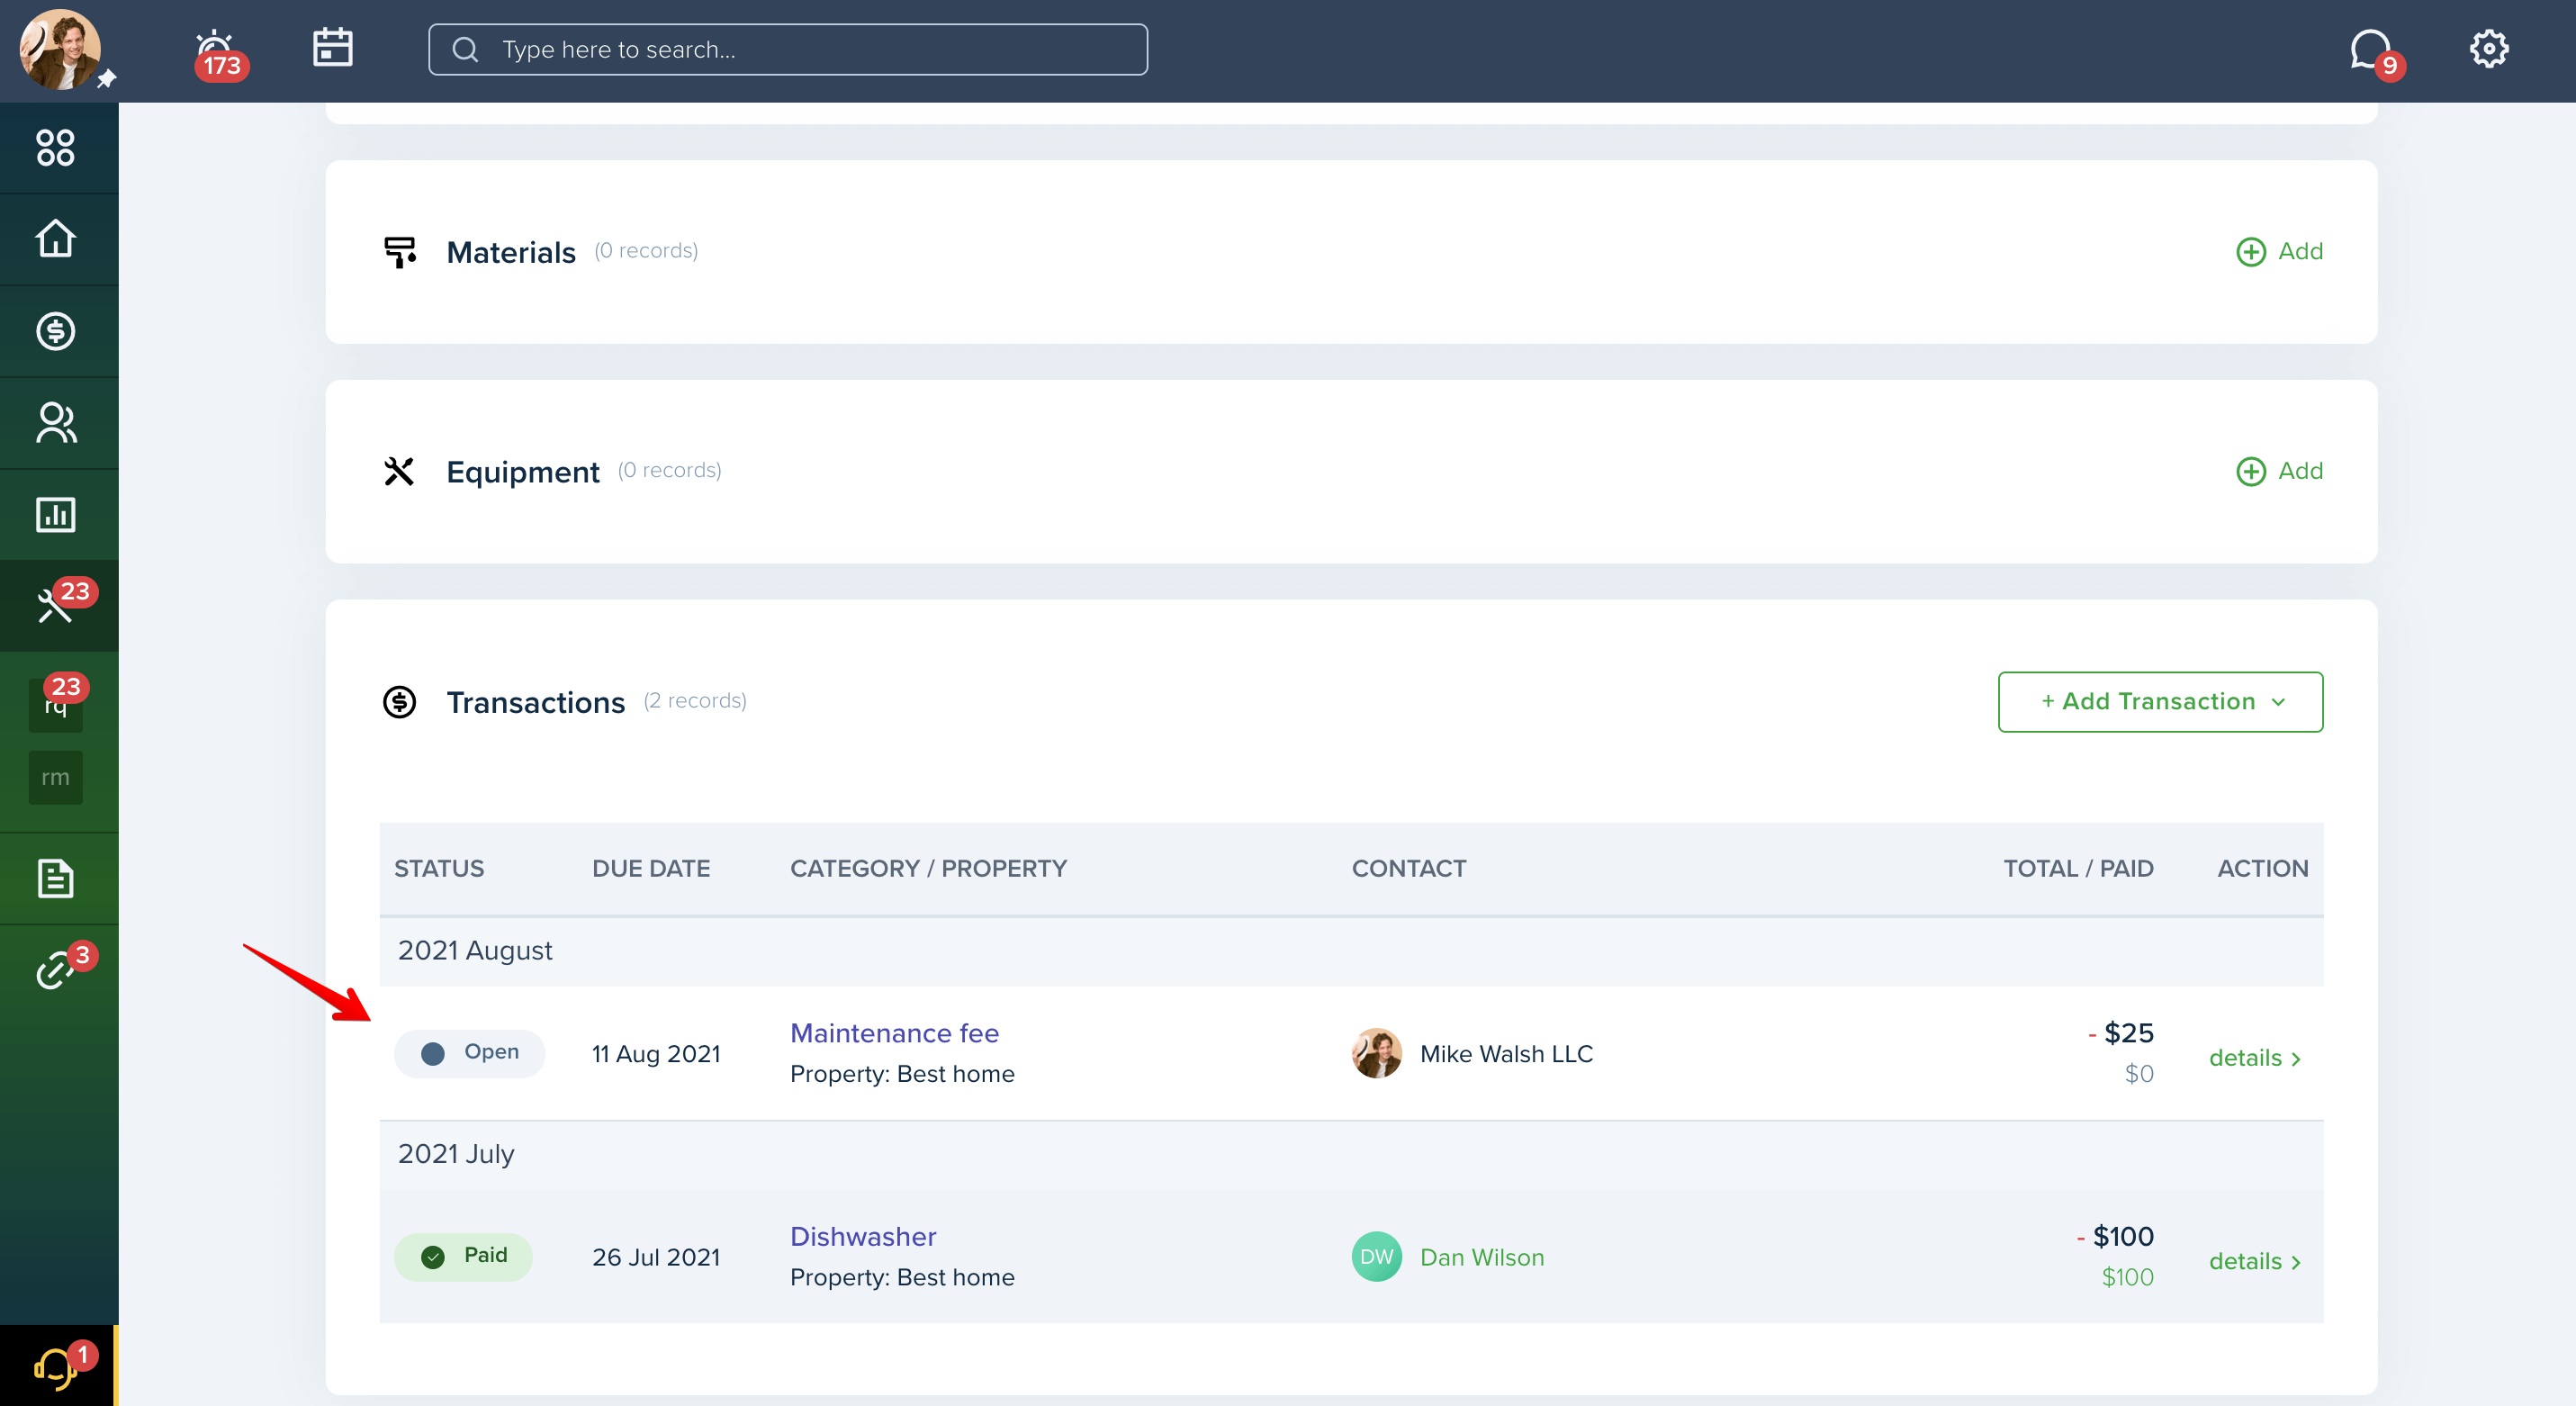Image resolution: width=2576 pixels, height=1406 pixels.
Task: Open the Dishwasher transaction
Action: pos(863,1237)
